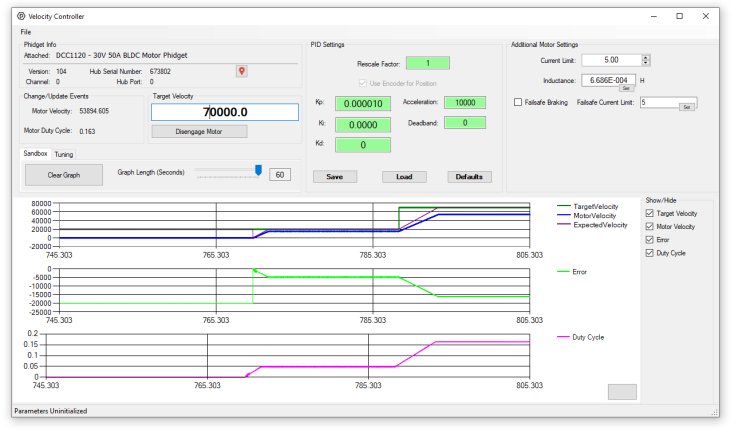Click the Acceleration value field

click(x=465, y=102)
